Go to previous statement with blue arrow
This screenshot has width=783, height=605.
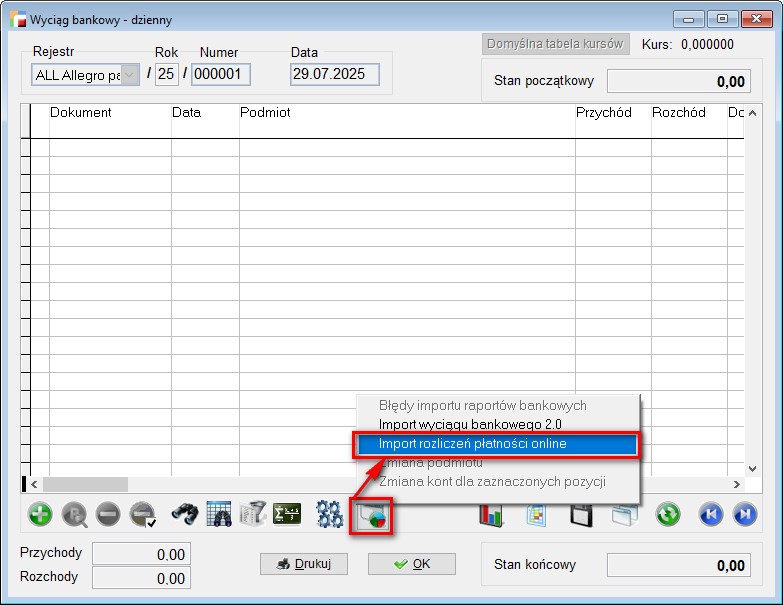pyautogui.click(x=710, y=515)
